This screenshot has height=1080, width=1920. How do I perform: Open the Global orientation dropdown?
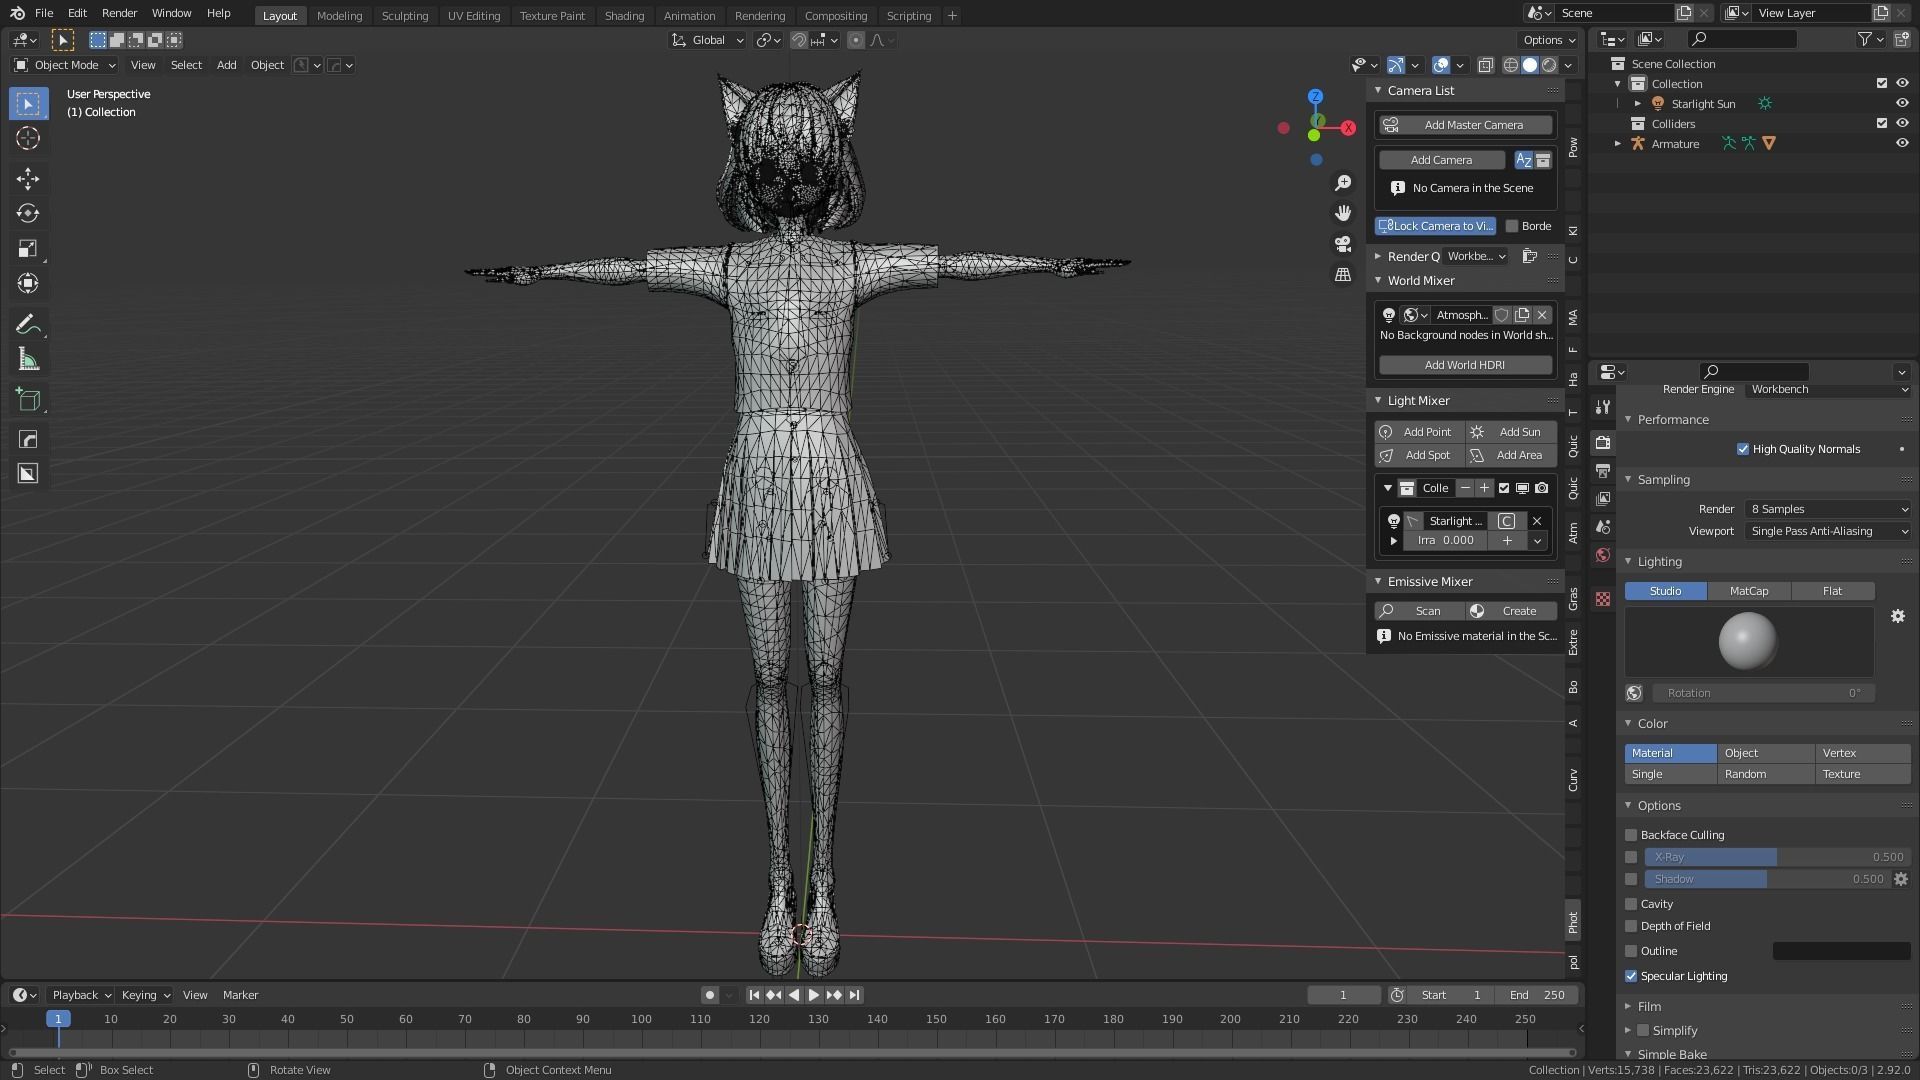708,40
